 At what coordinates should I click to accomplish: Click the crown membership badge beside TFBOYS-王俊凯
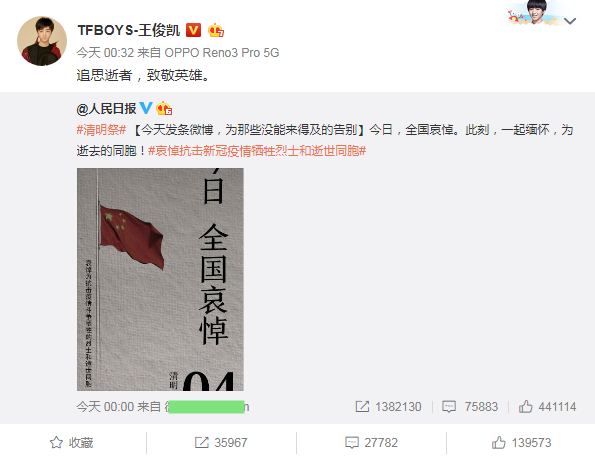(216, 30)
